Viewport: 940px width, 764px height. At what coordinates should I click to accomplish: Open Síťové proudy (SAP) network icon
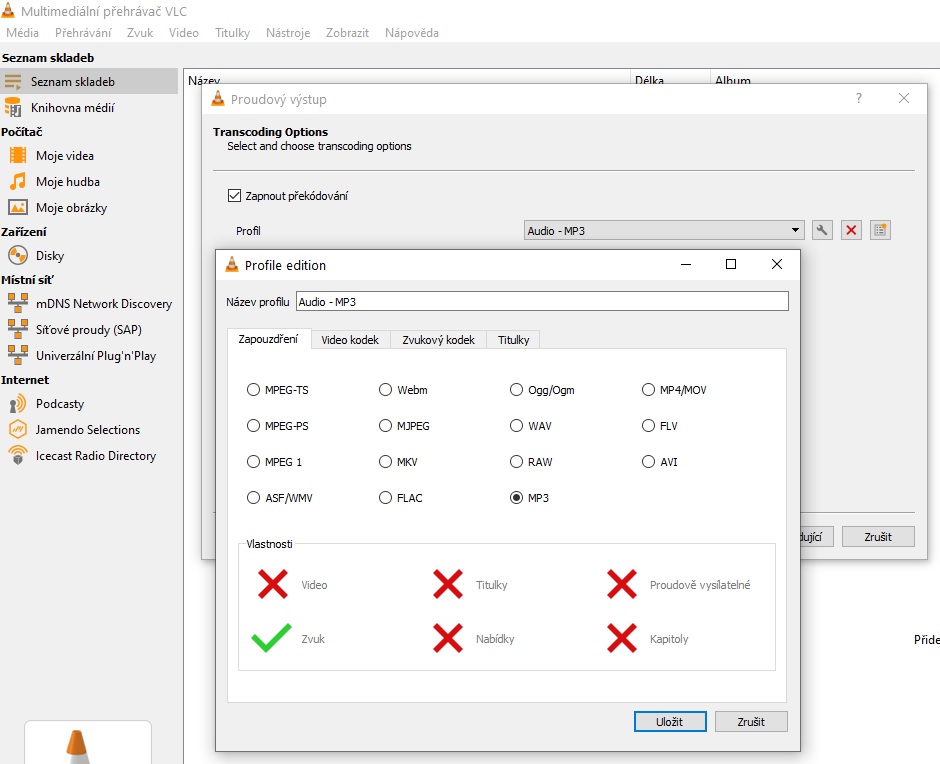point(18,329)
